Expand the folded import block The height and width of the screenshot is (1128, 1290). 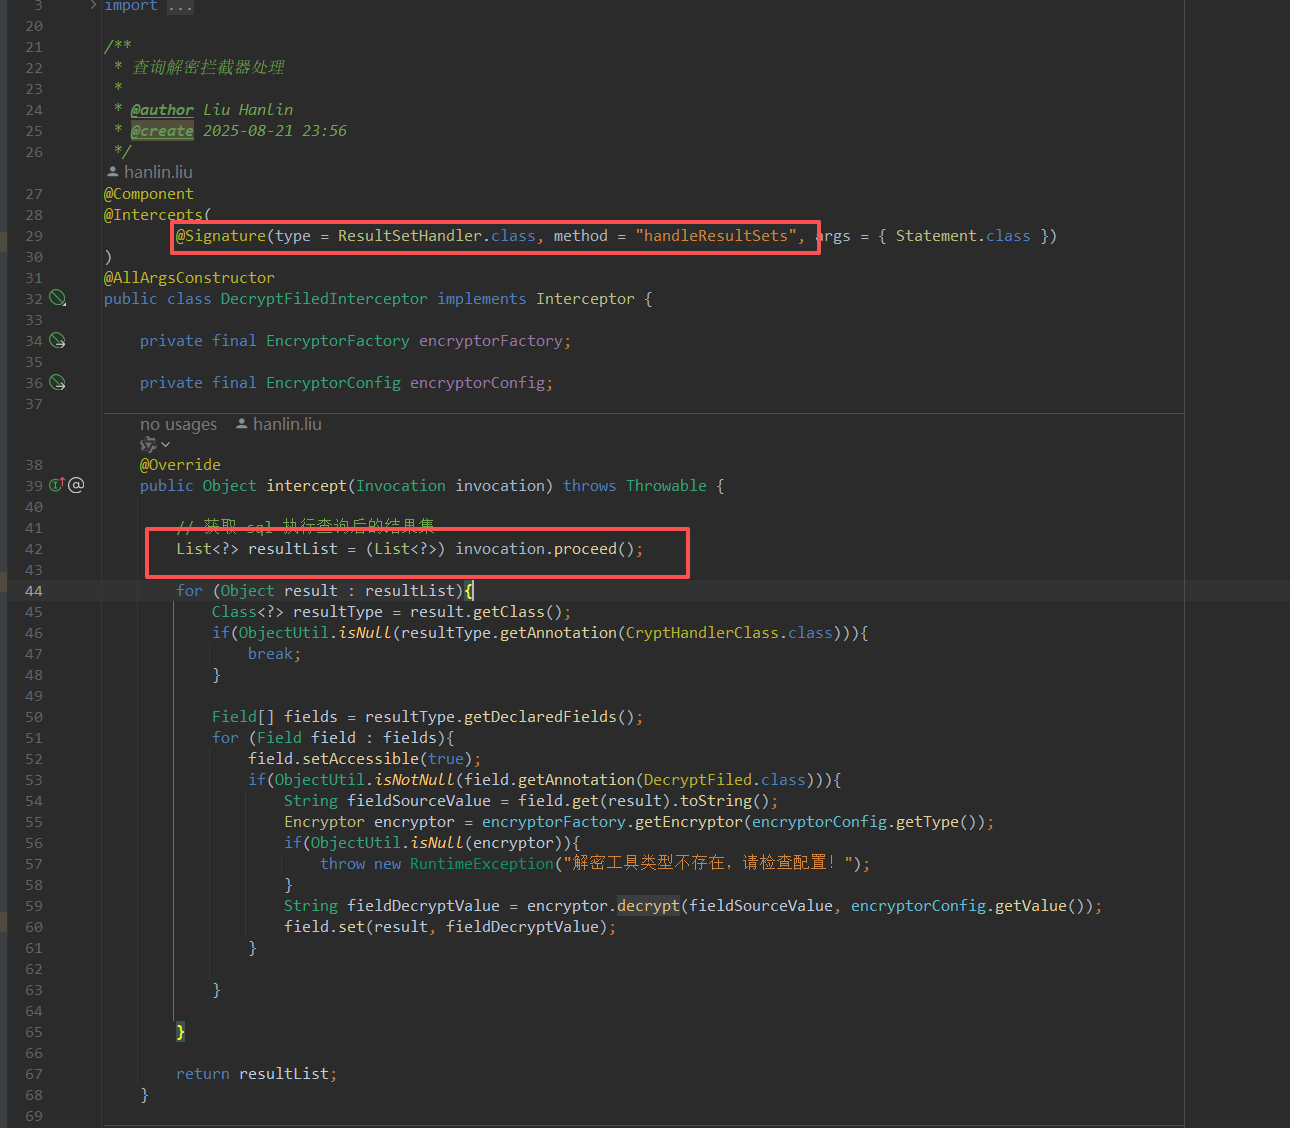pos(93,5)
